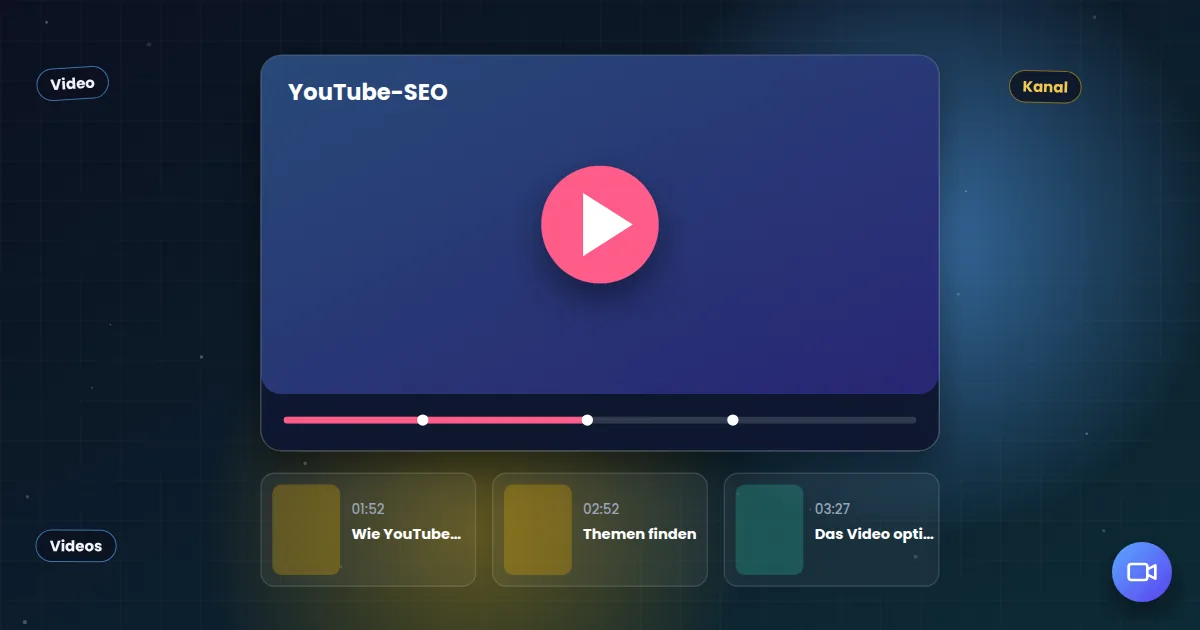Screen dimensions: 1200x630
Task: Play the YouTube-SEO video
Action: [600, 225]
